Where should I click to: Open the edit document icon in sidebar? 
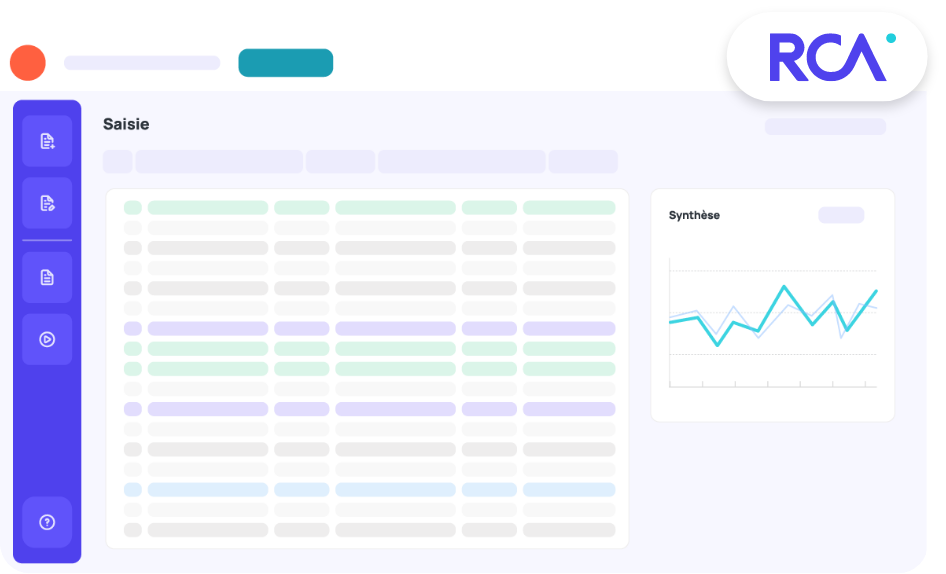point(47,203)
